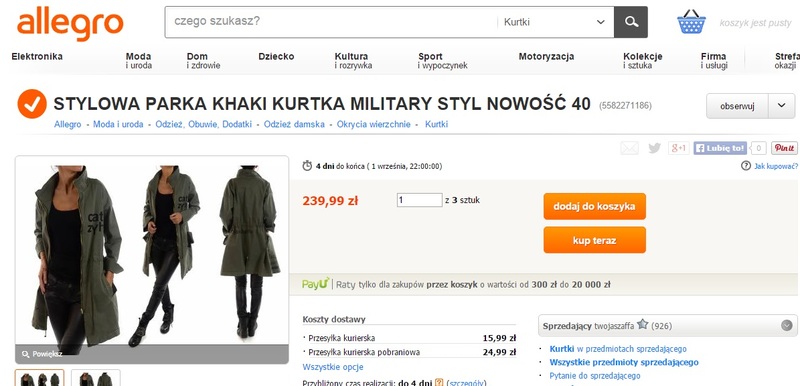Open the Kurtki category dropdown in search

point(555,22)
